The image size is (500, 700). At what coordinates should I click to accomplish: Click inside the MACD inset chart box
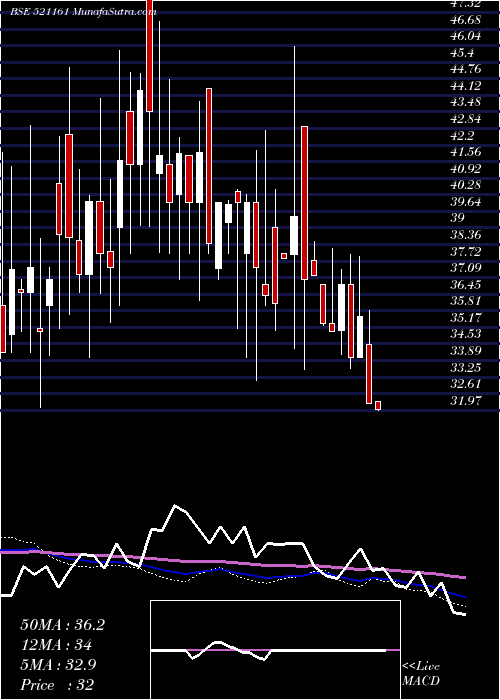coord(275,650)
